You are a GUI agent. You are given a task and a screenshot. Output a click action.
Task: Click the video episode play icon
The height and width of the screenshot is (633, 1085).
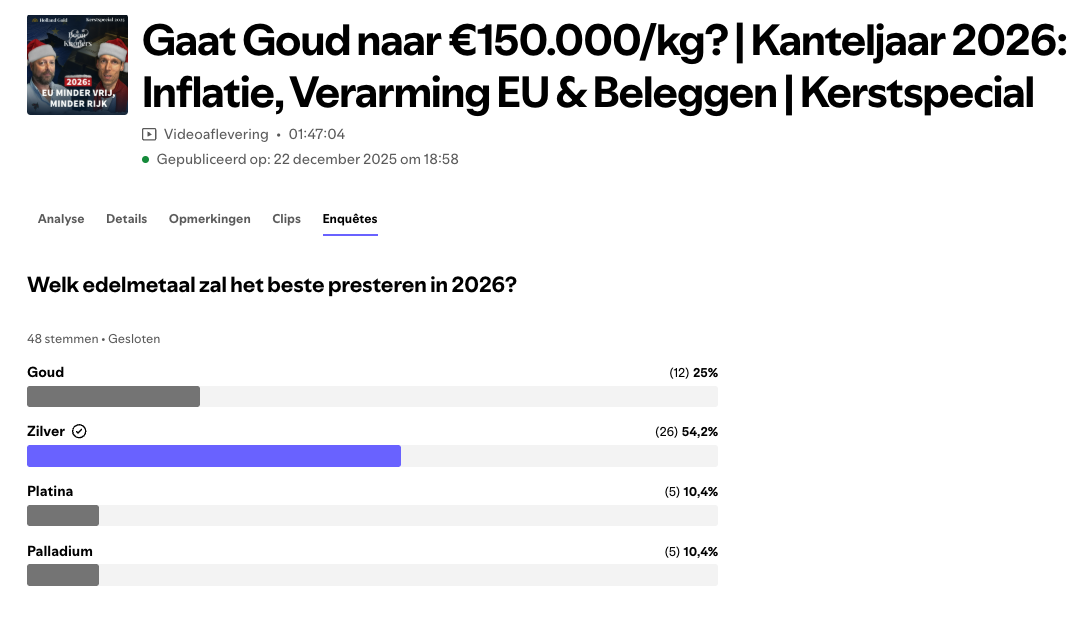[149, 134]
